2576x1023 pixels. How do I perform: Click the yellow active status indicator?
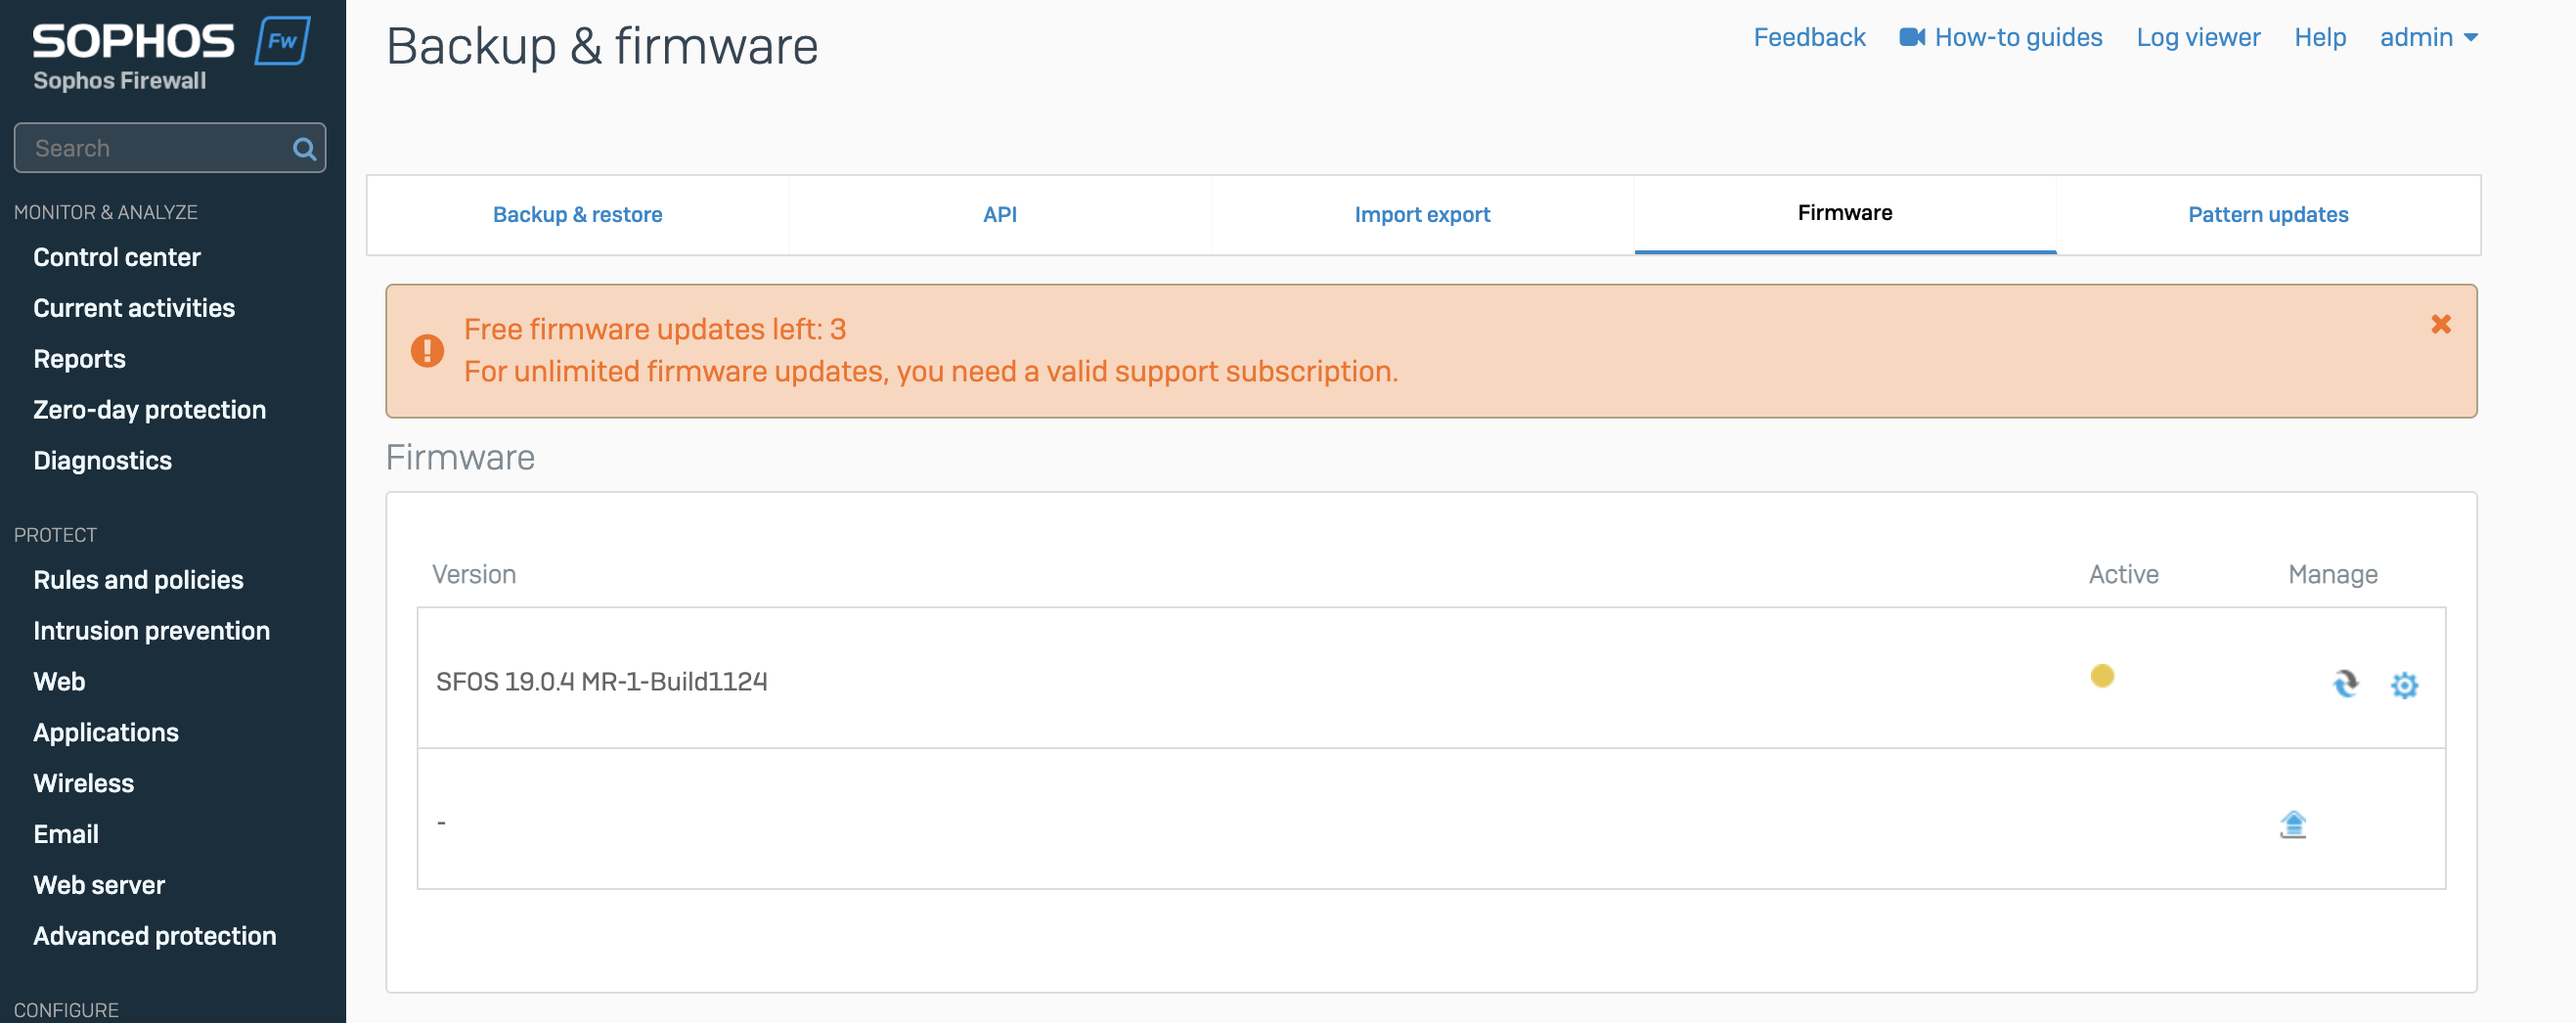pyautogui.click(x=2102, y=676)
